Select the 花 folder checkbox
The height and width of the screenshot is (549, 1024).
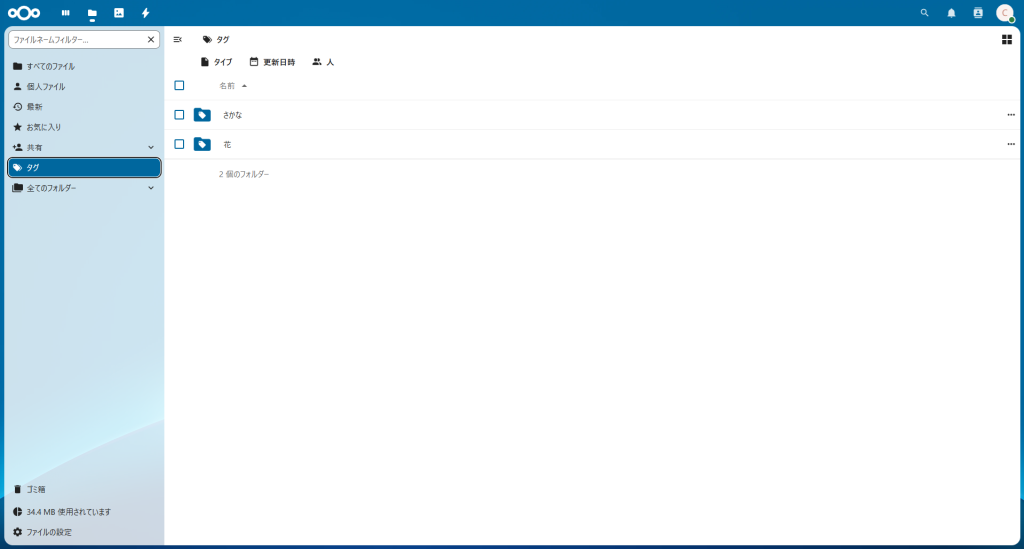[x=179, y=144]
